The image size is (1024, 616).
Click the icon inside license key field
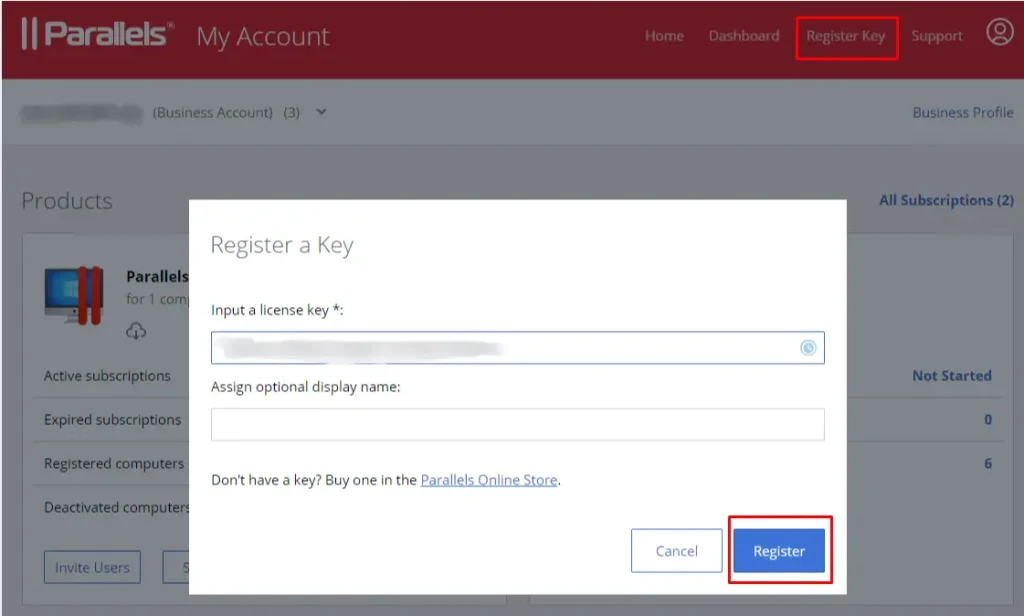pos(808,348)
